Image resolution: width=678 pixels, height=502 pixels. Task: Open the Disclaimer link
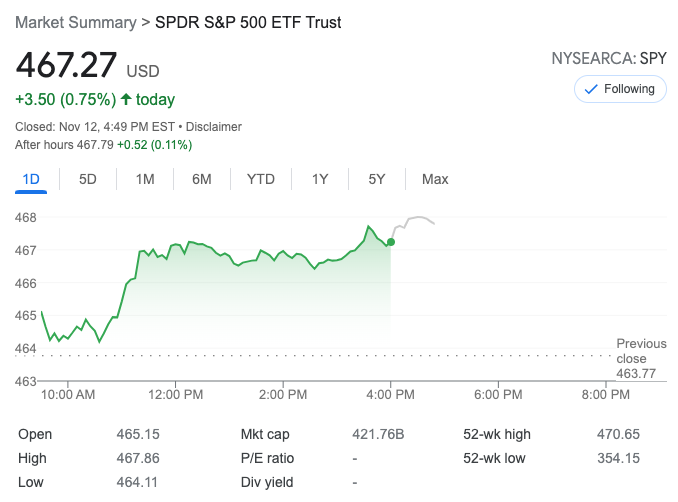[x=215, y=127]
